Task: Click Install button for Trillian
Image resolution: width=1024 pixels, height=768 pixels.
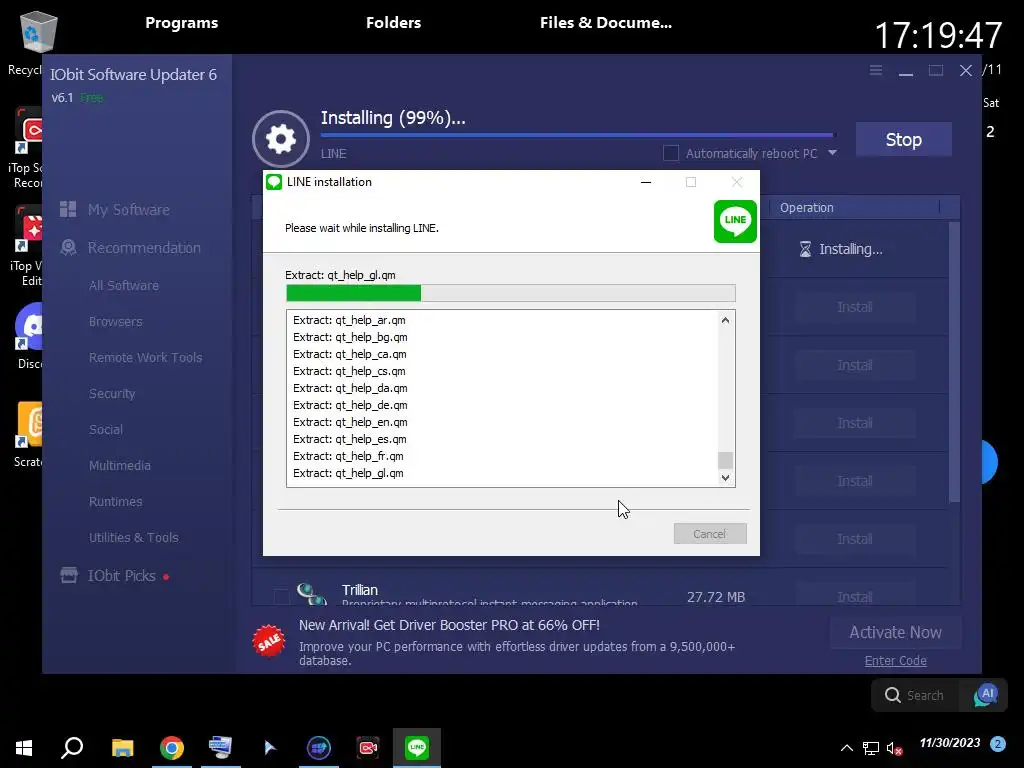Action: coord(854,596)
